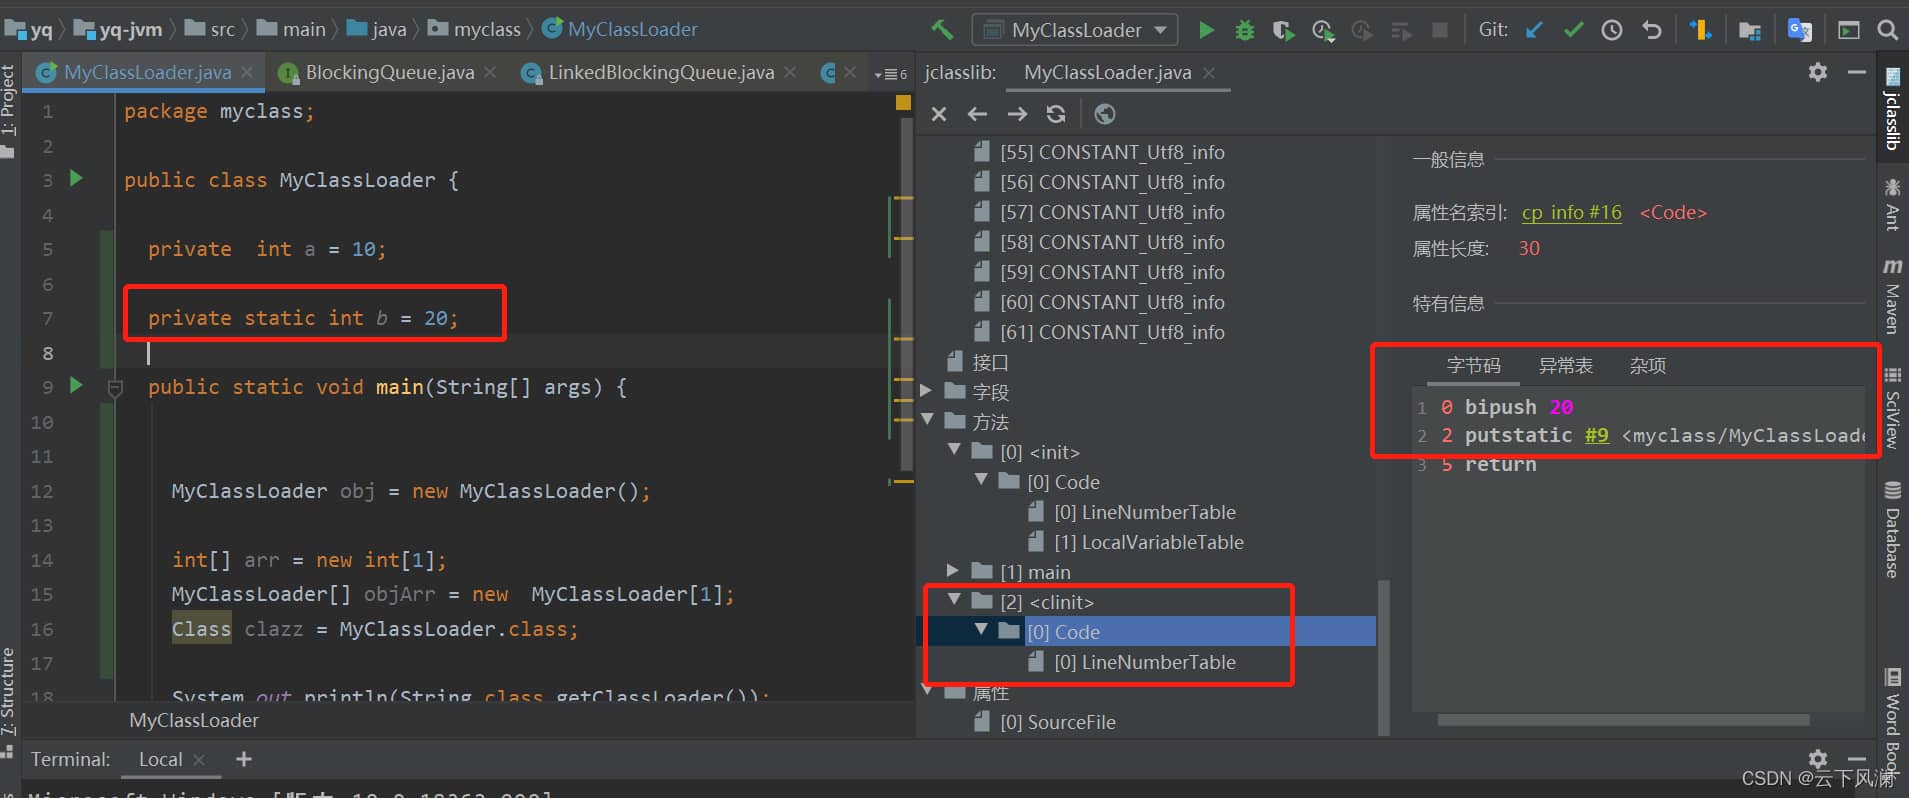Open Project Structure folder icon
The width and height of the screenshot is (1909, 798).
1749,30
